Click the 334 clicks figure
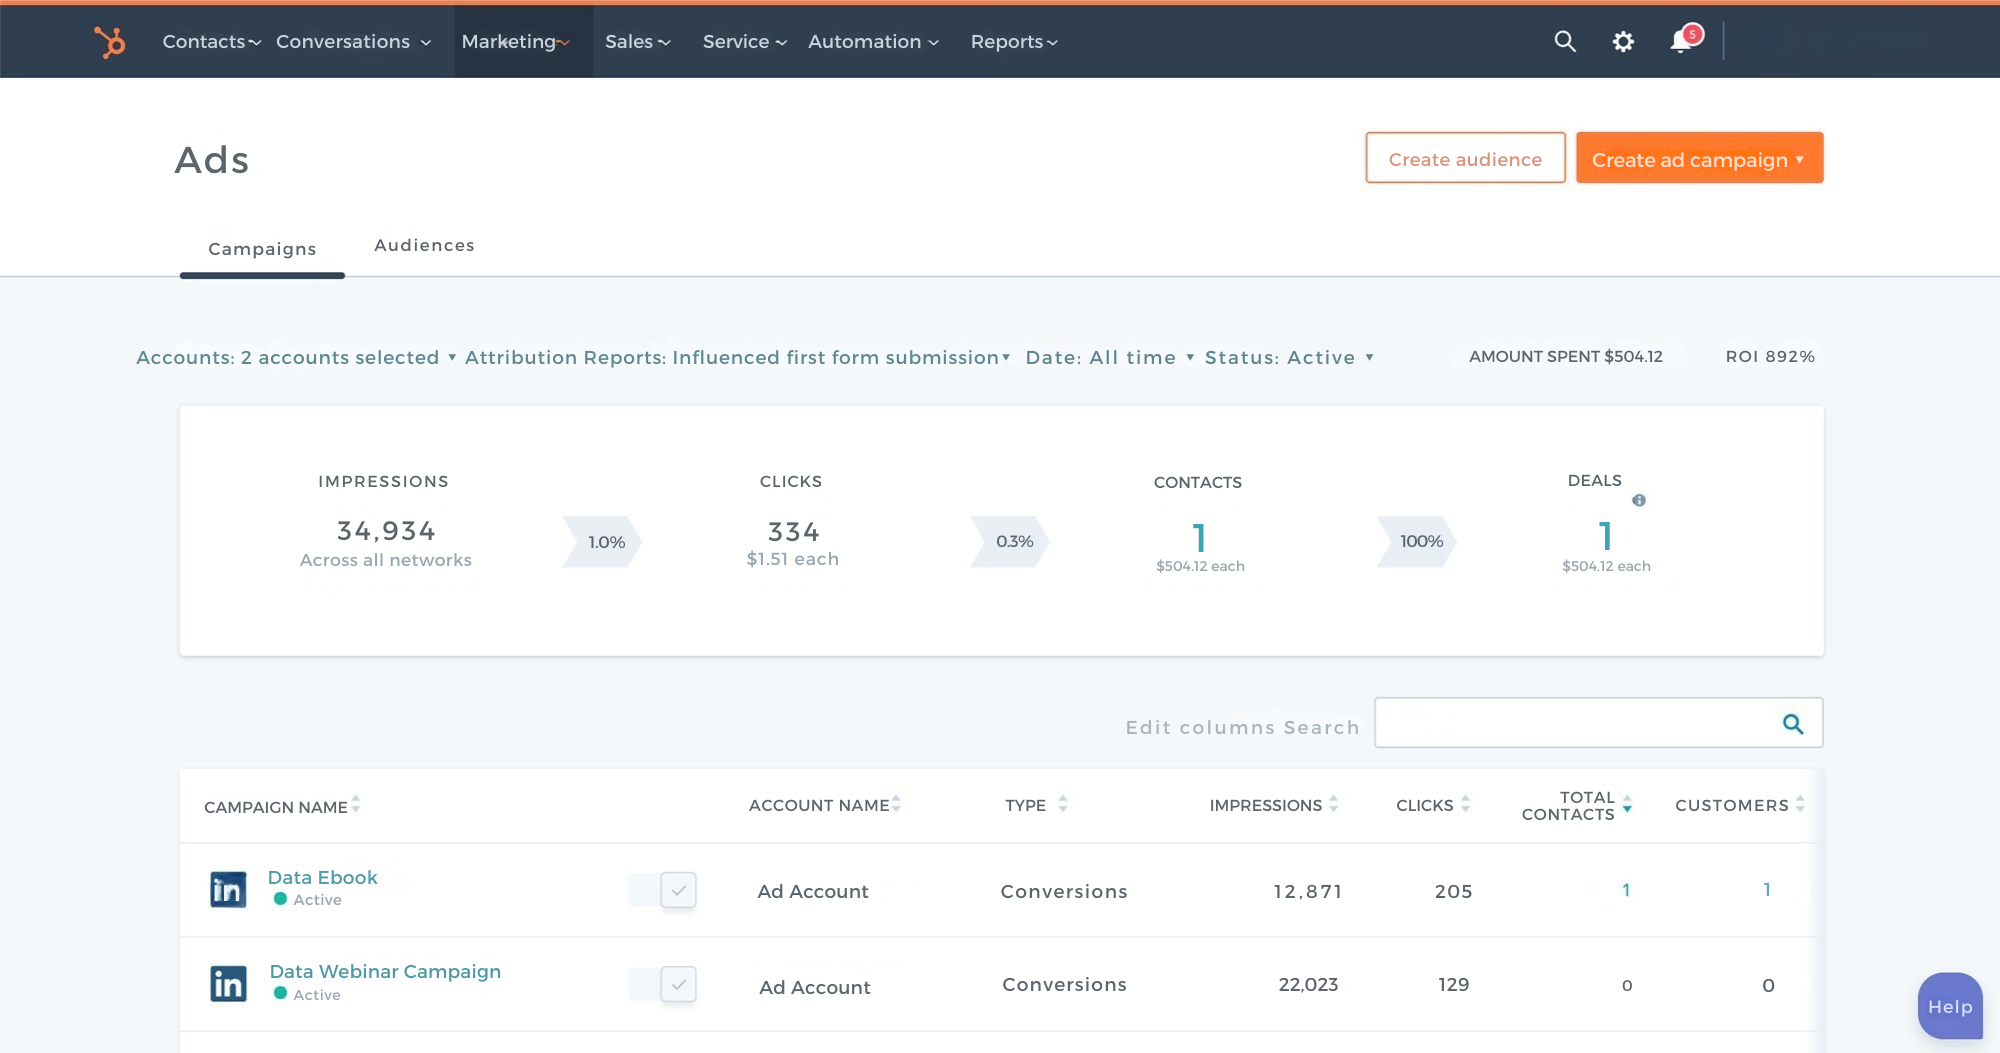 pos(793,531)
